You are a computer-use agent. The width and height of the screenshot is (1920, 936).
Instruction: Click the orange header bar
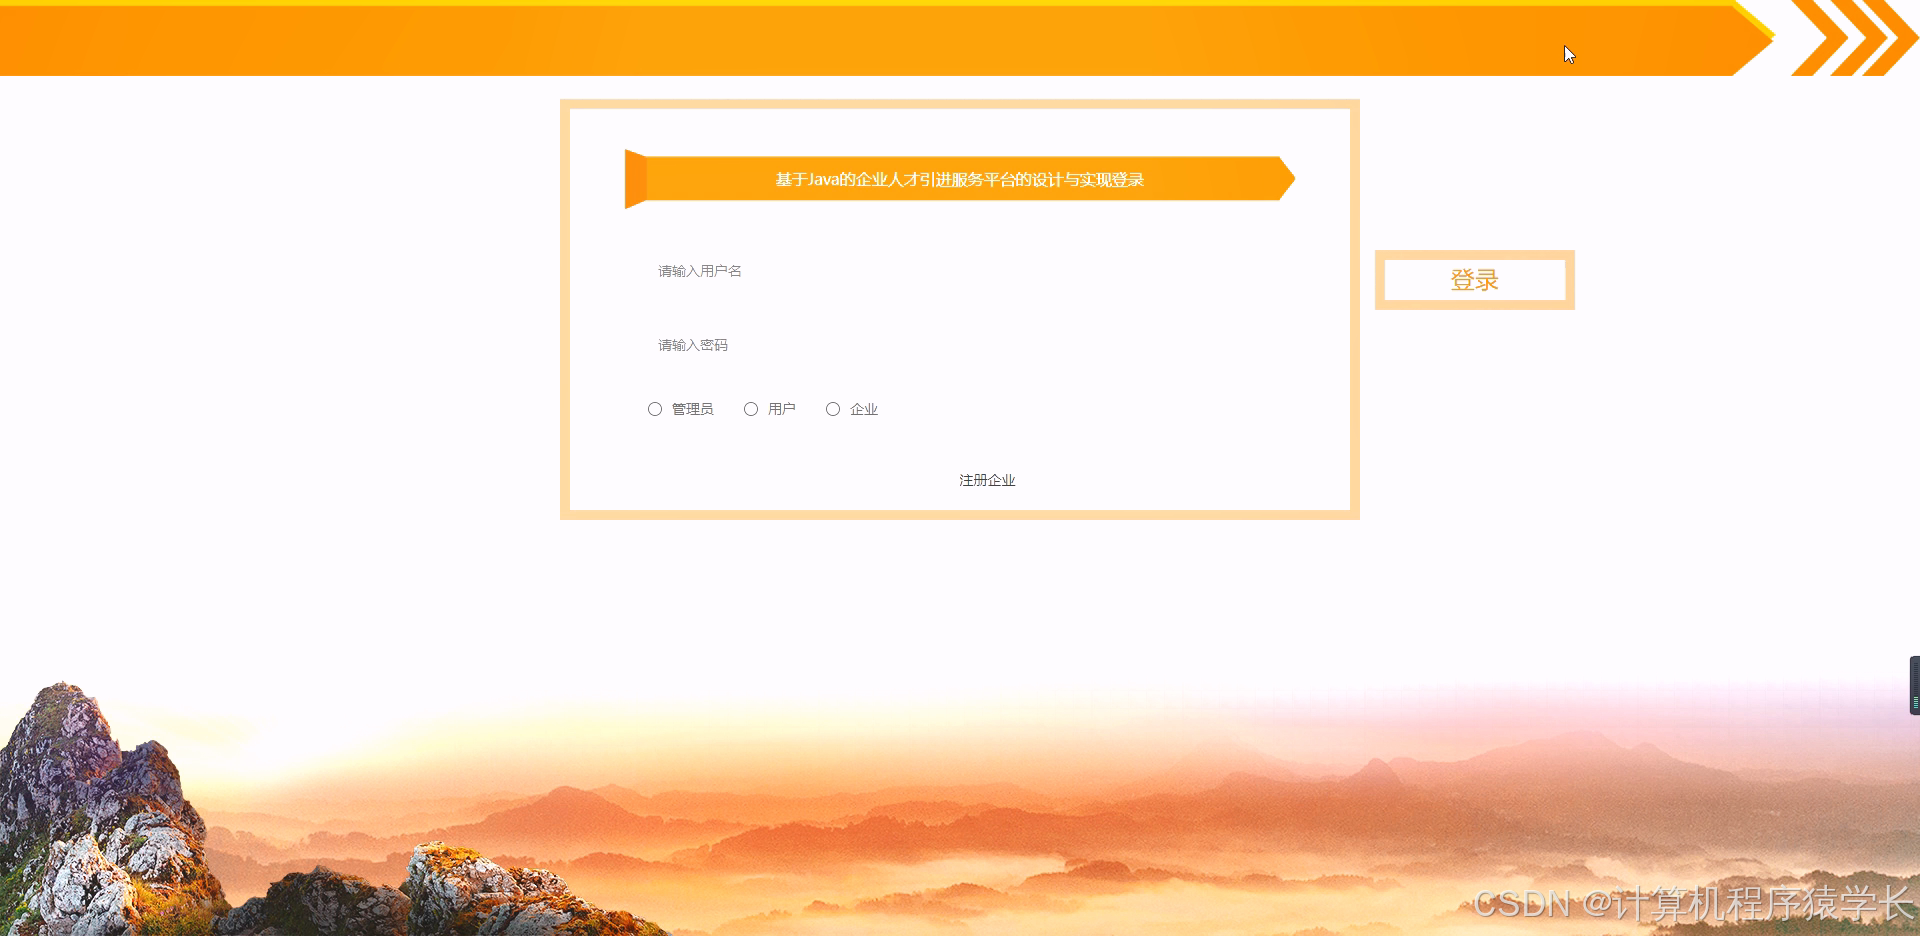pos(700,42)
